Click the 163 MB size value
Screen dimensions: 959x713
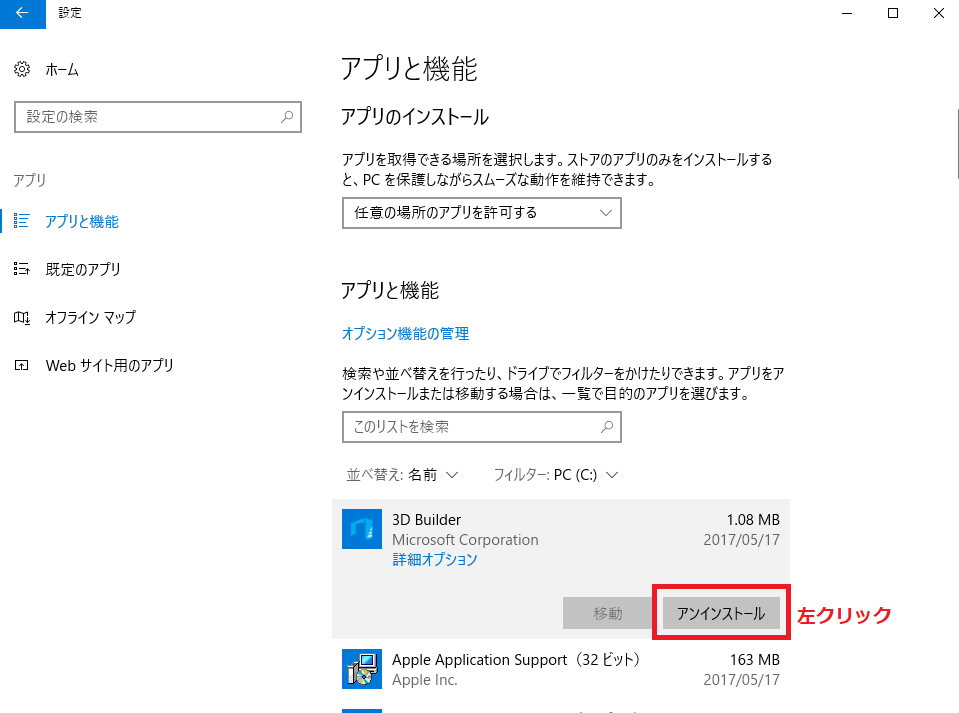tap(755, 660)
